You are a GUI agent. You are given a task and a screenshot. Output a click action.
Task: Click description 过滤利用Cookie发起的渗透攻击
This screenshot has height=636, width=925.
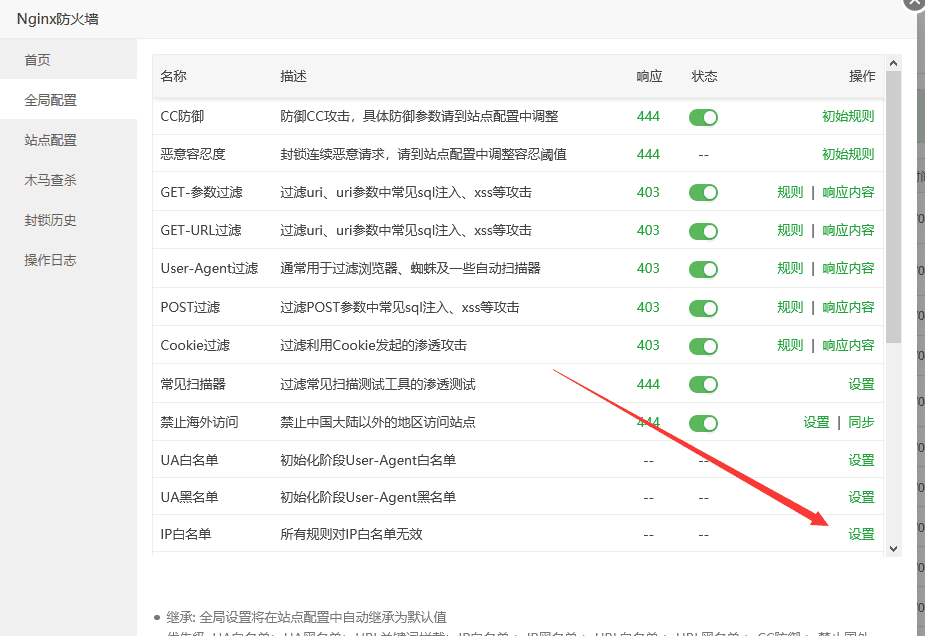(373, 345)
